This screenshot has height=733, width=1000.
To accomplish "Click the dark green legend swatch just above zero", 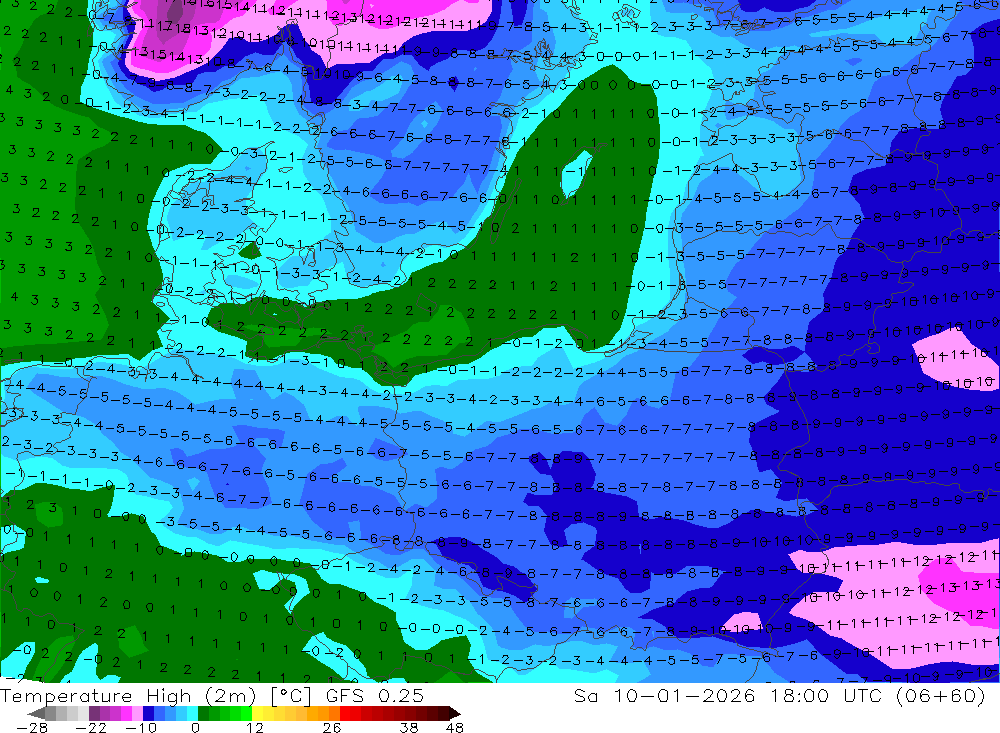I will pos(203,713).
